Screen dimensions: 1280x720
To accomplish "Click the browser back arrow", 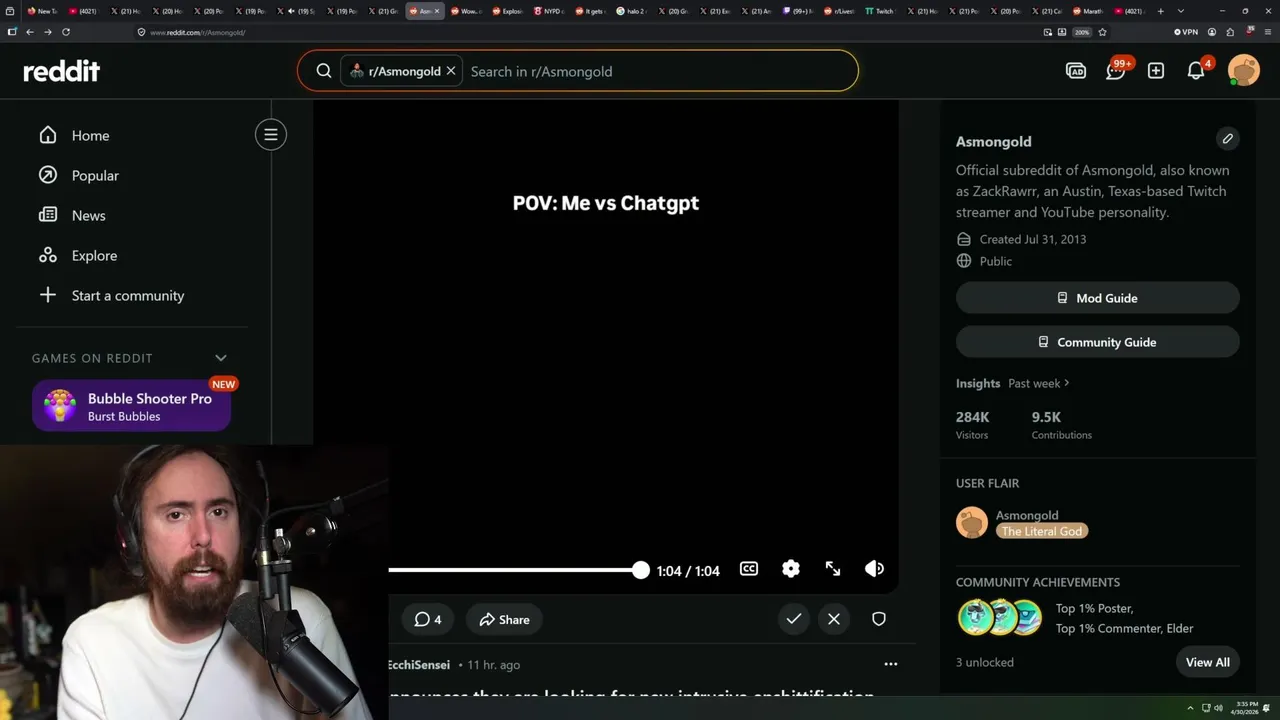I will pos(30,32).
